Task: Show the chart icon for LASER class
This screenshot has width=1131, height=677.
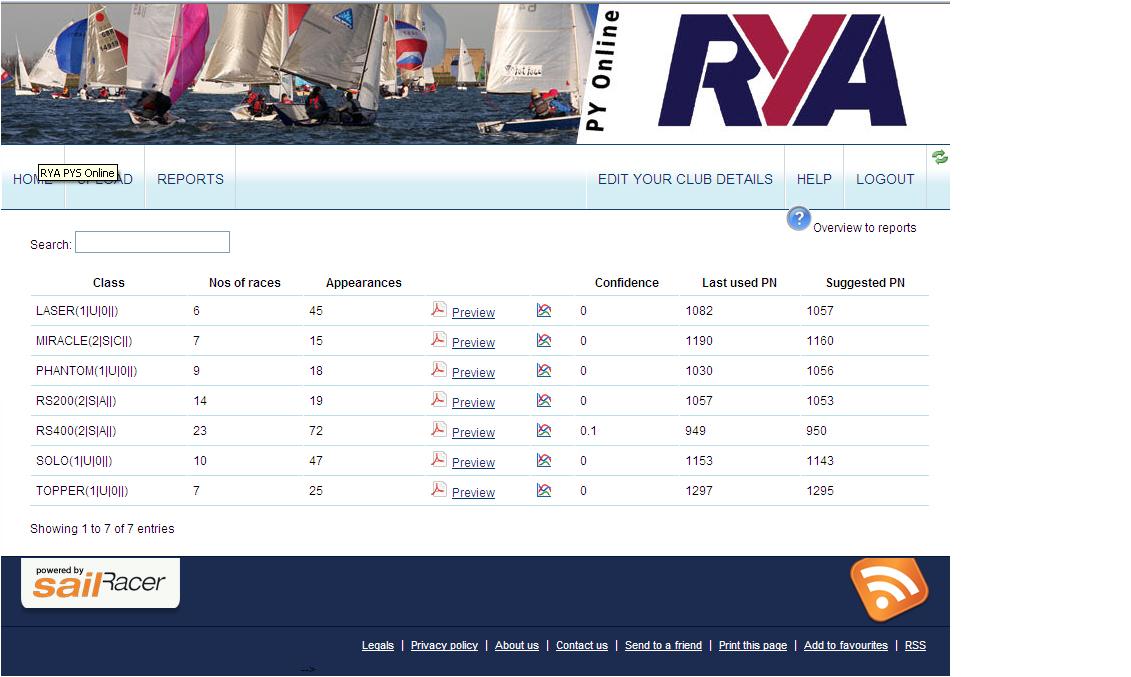Action: [x=544, y=310]
